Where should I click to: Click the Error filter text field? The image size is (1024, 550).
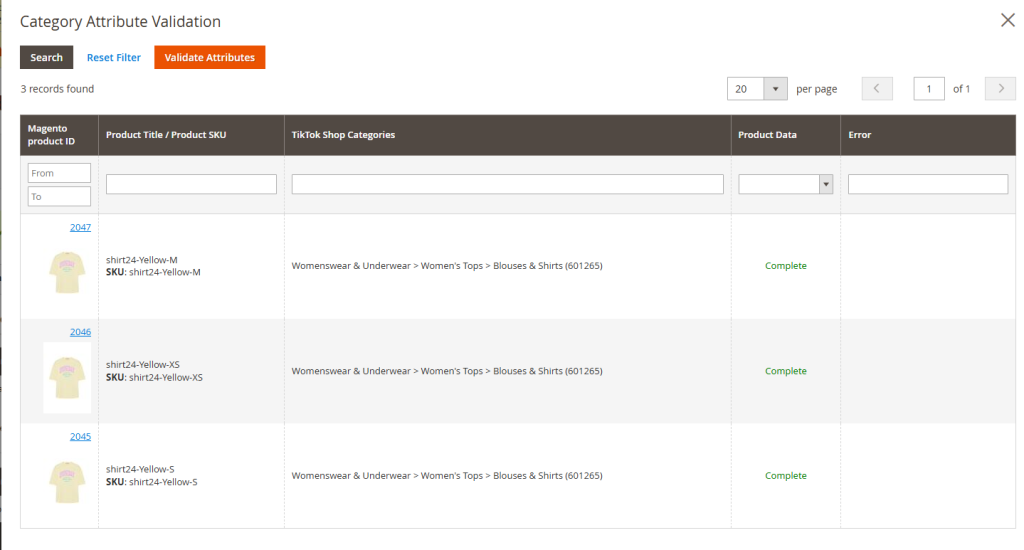[928, 184]
